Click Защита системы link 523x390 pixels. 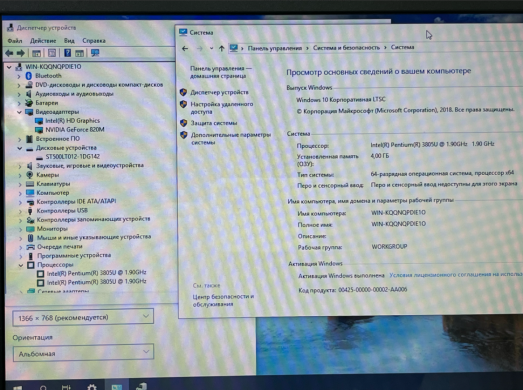pos(214,123)
